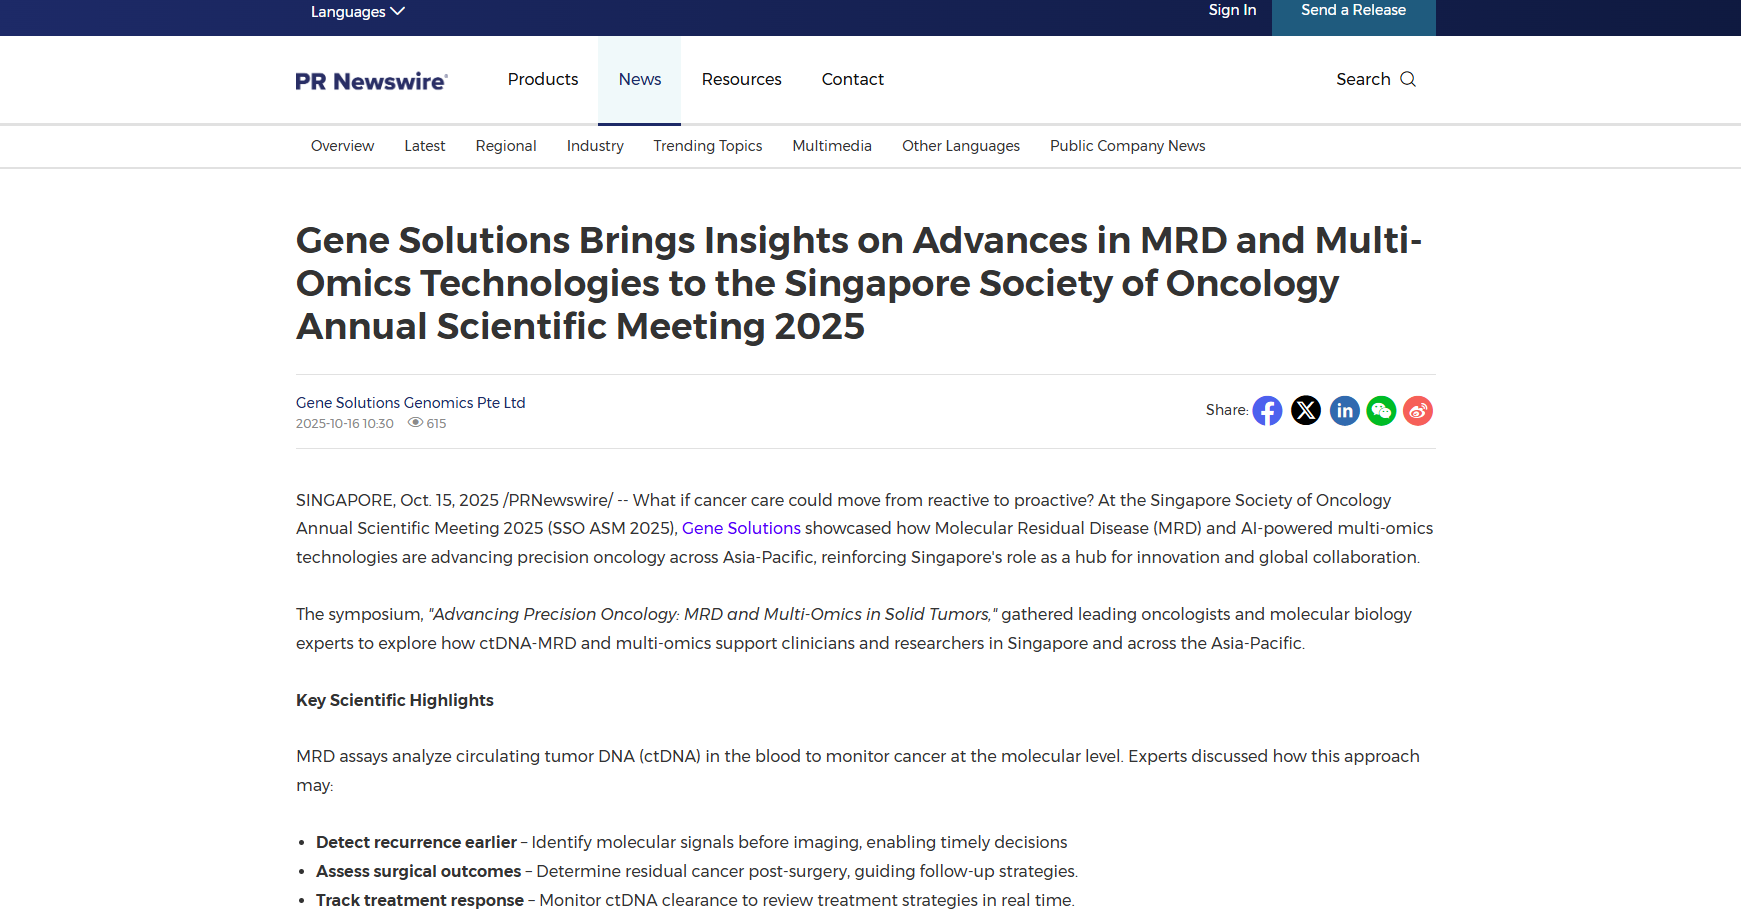Viewport: 1741px width, 909px height.
Task: Select the Multimedia subnav item
Action: 831,146
